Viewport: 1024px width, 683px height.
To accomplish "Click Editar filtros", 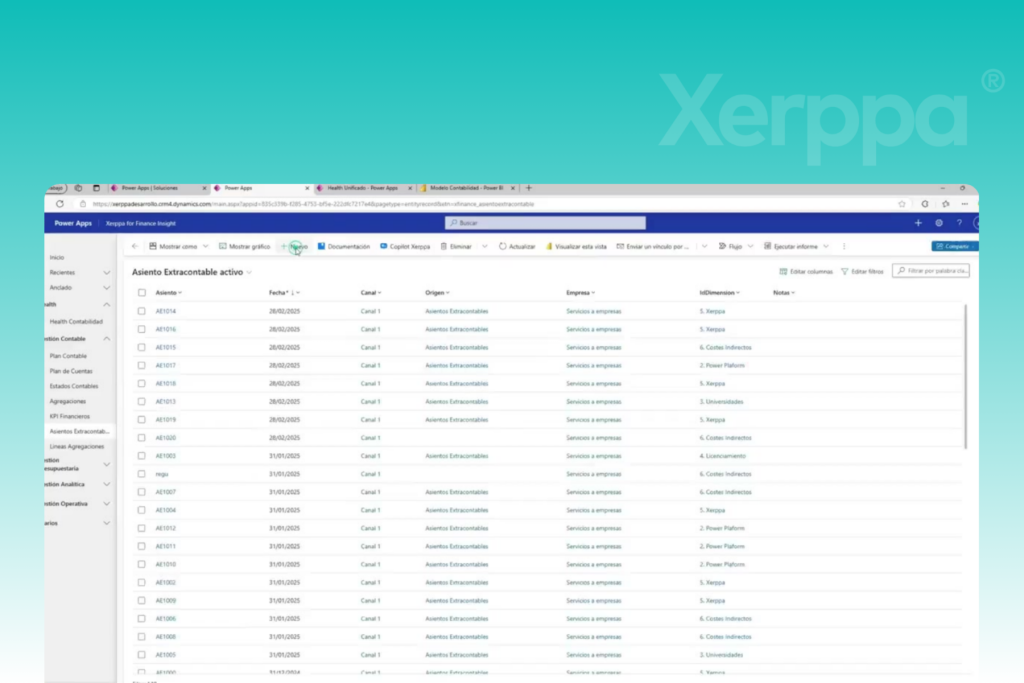I will [x=862, y=271].
